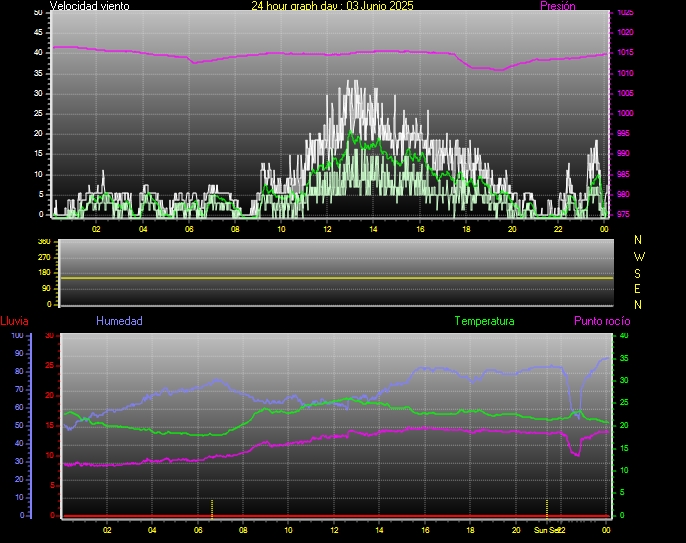The width and height of the screenshot is (686, 543).
Task: Click the pressure axis value 1010
Action: click(625, 73)
